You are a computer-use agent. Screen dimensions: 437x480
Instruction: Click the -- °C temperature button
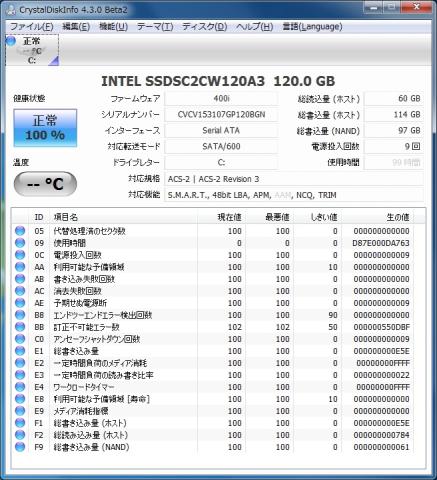coord(45,184)
